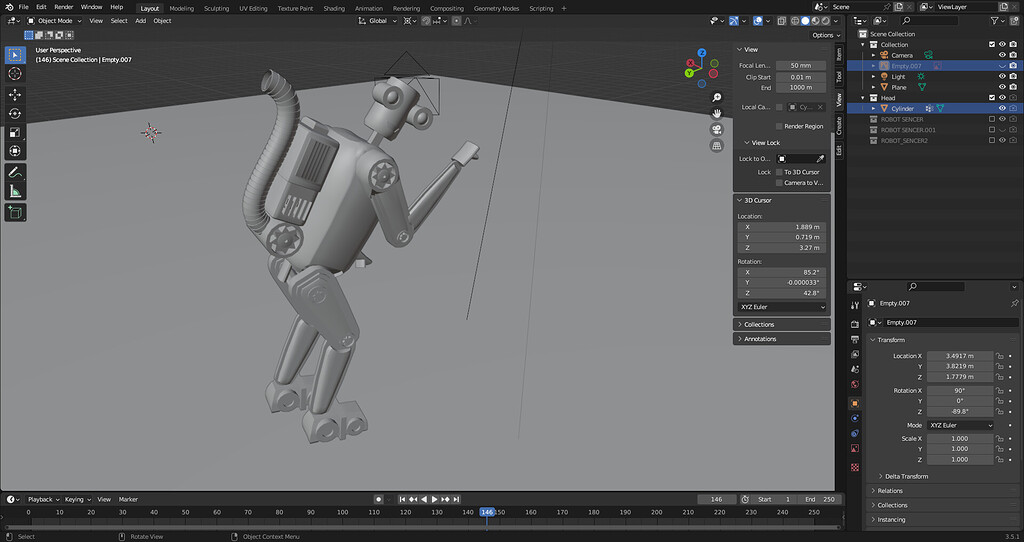Screen dimensions: 1024x542
Task: Click the blue Z axis gizmo
Action: coord(701,53)
